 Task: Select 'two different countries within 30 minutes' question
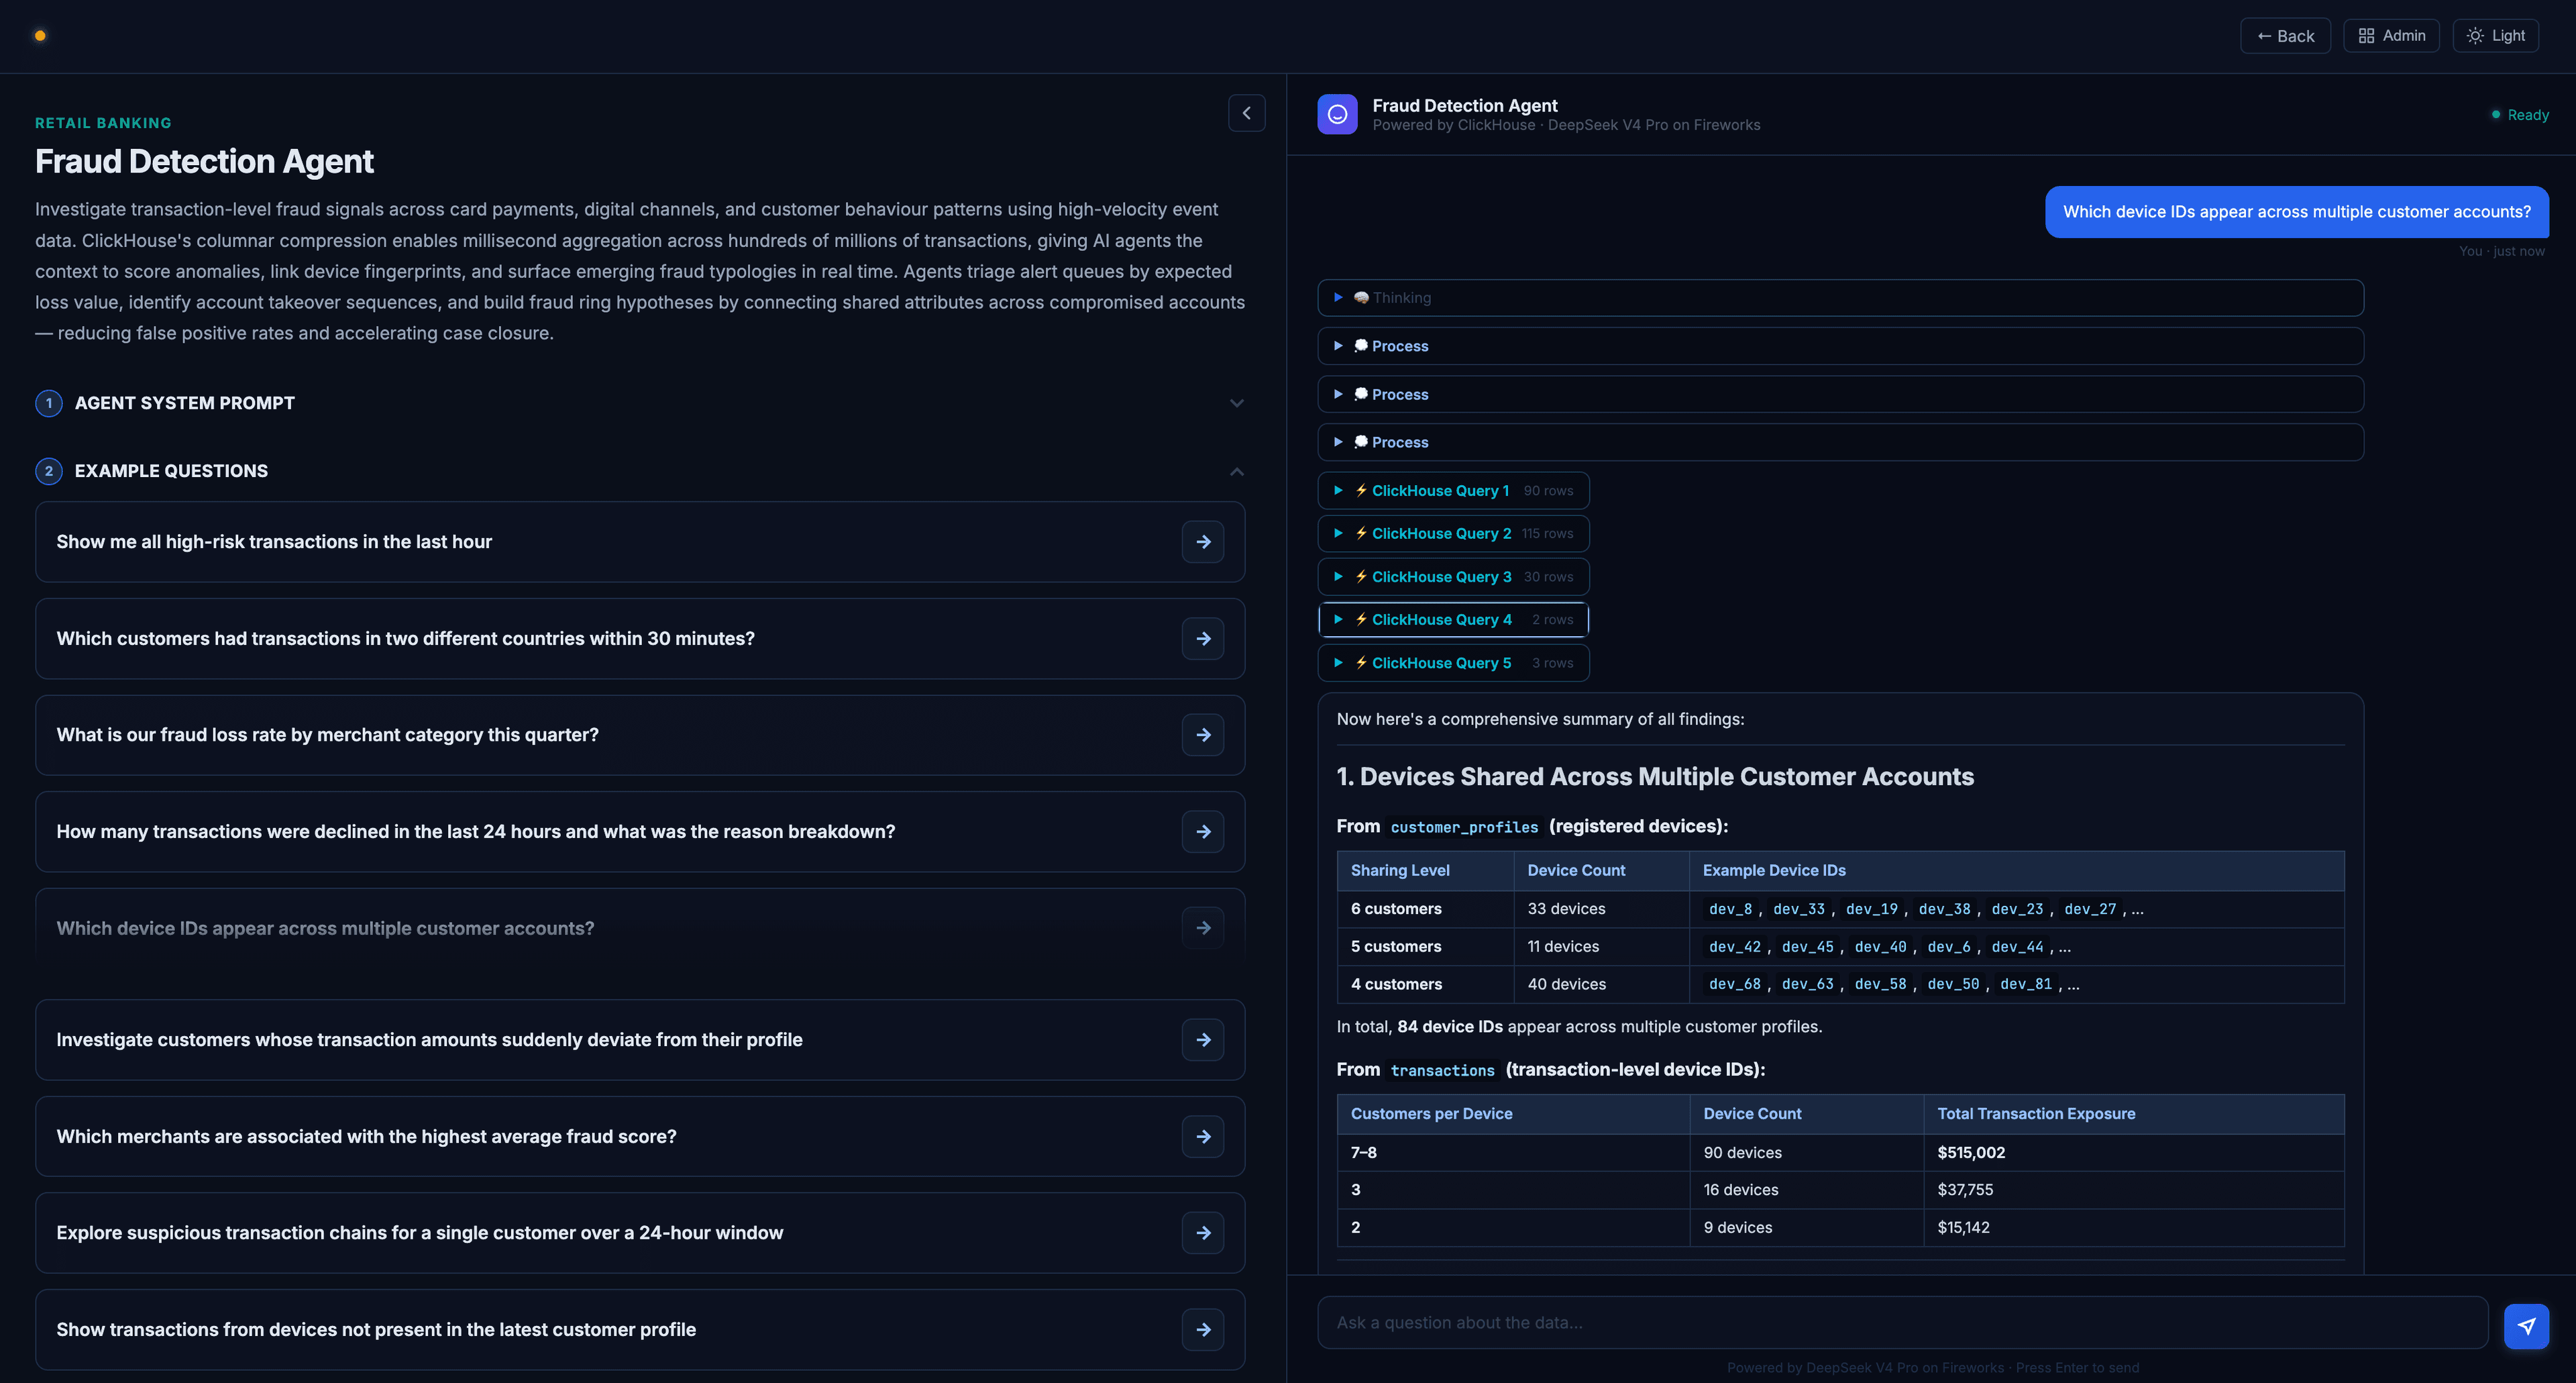pyautogui.click(x=640, y=638)
